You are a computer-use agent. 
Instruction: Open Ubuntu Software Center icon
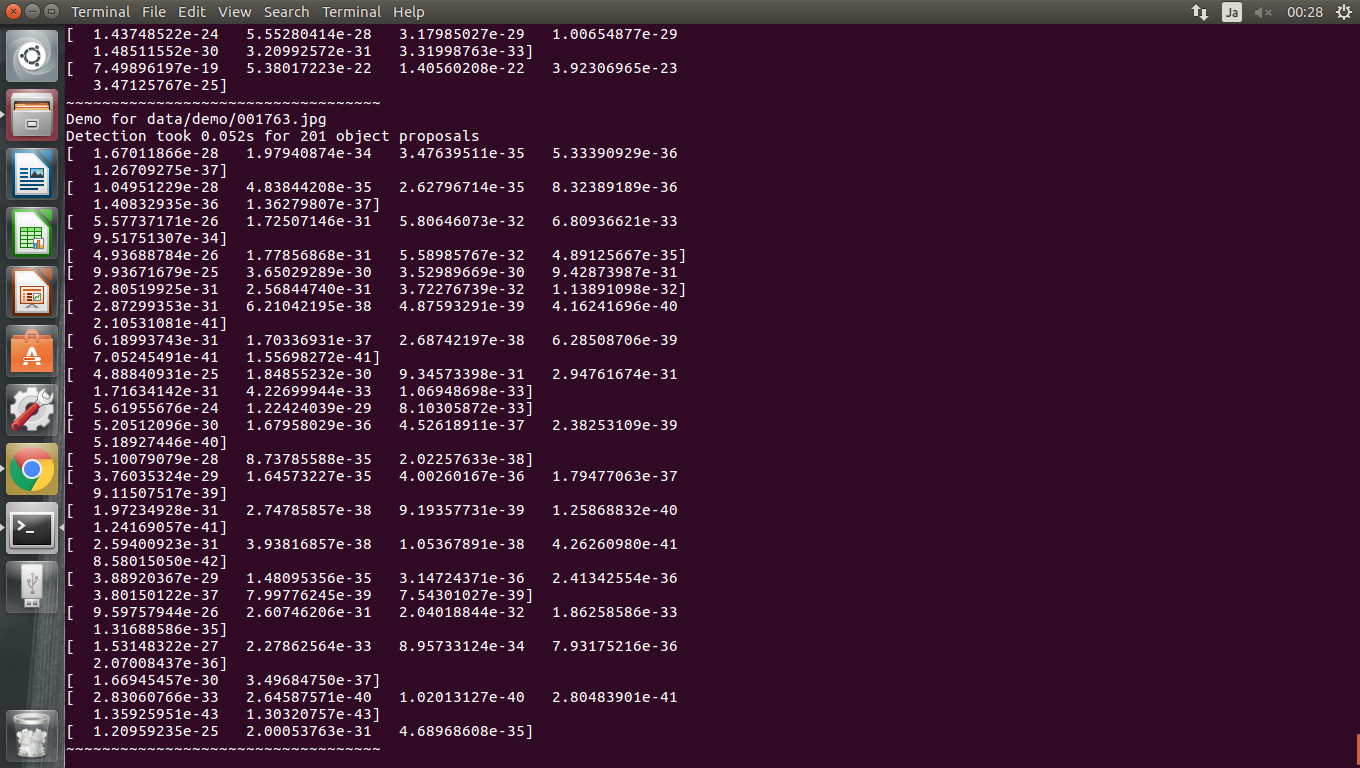tap(32, 351)
